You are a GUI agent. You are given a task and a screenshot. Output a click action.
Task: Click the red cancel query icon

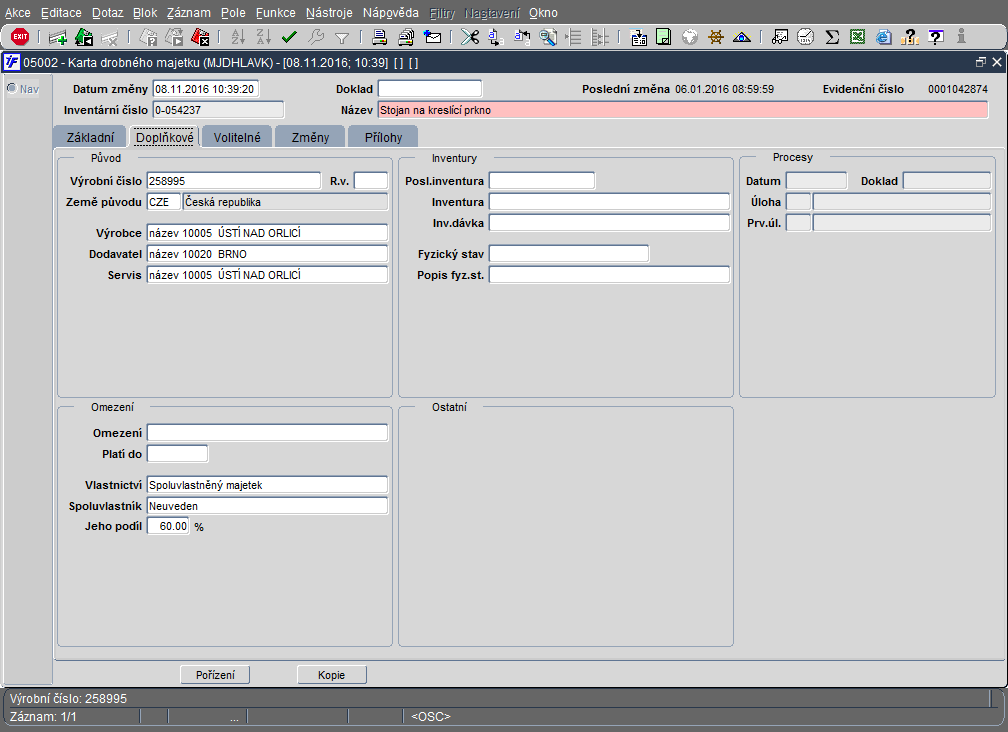(x=201, y=37)
